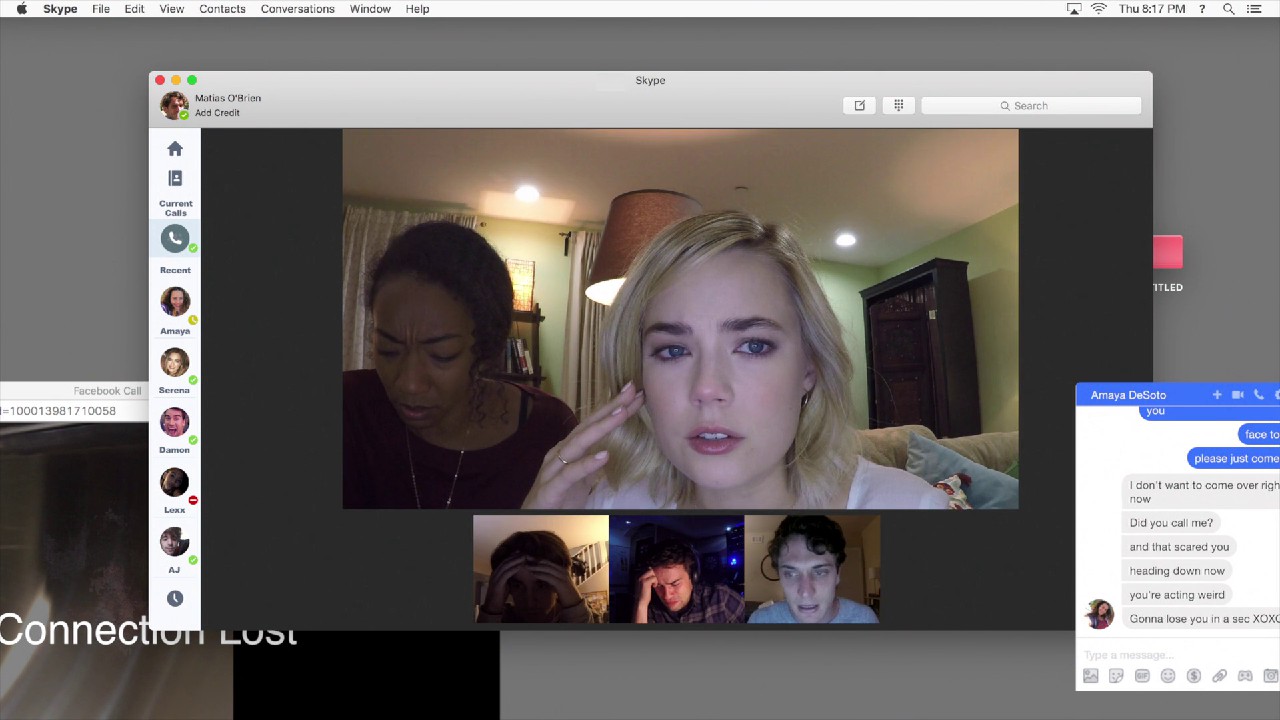
Task: Open Spotlight search in menu bar
Action: coord(1228,9)
